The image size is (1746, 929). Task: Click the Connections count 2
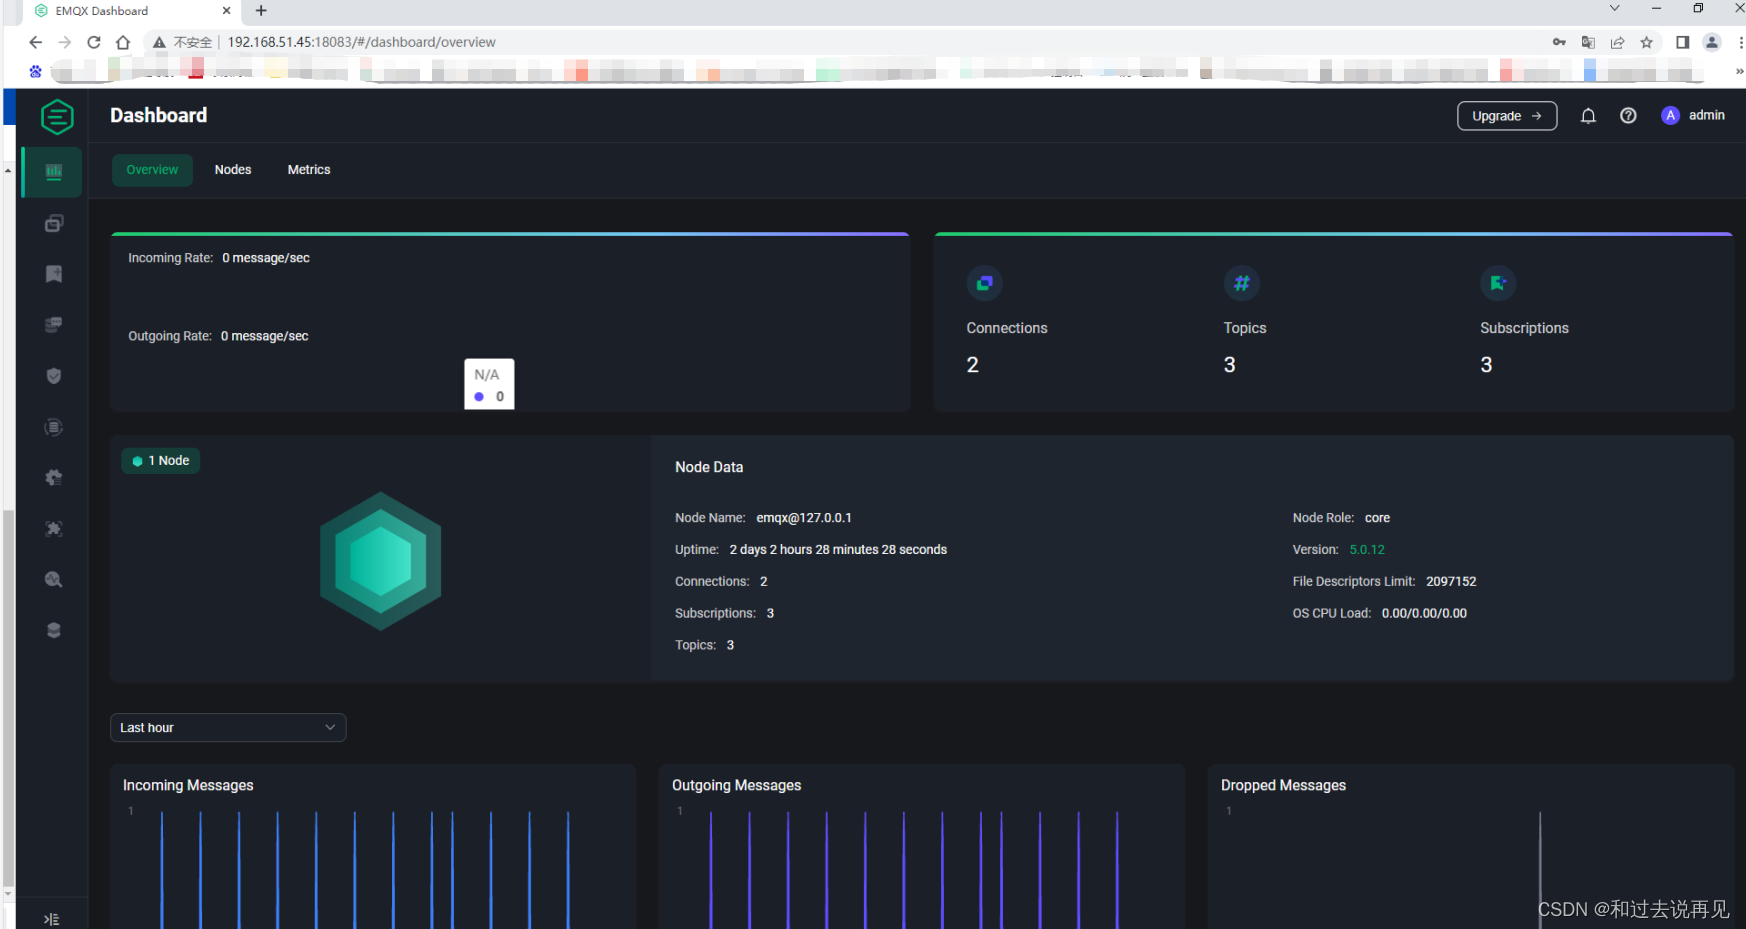(x=973, y=365)
